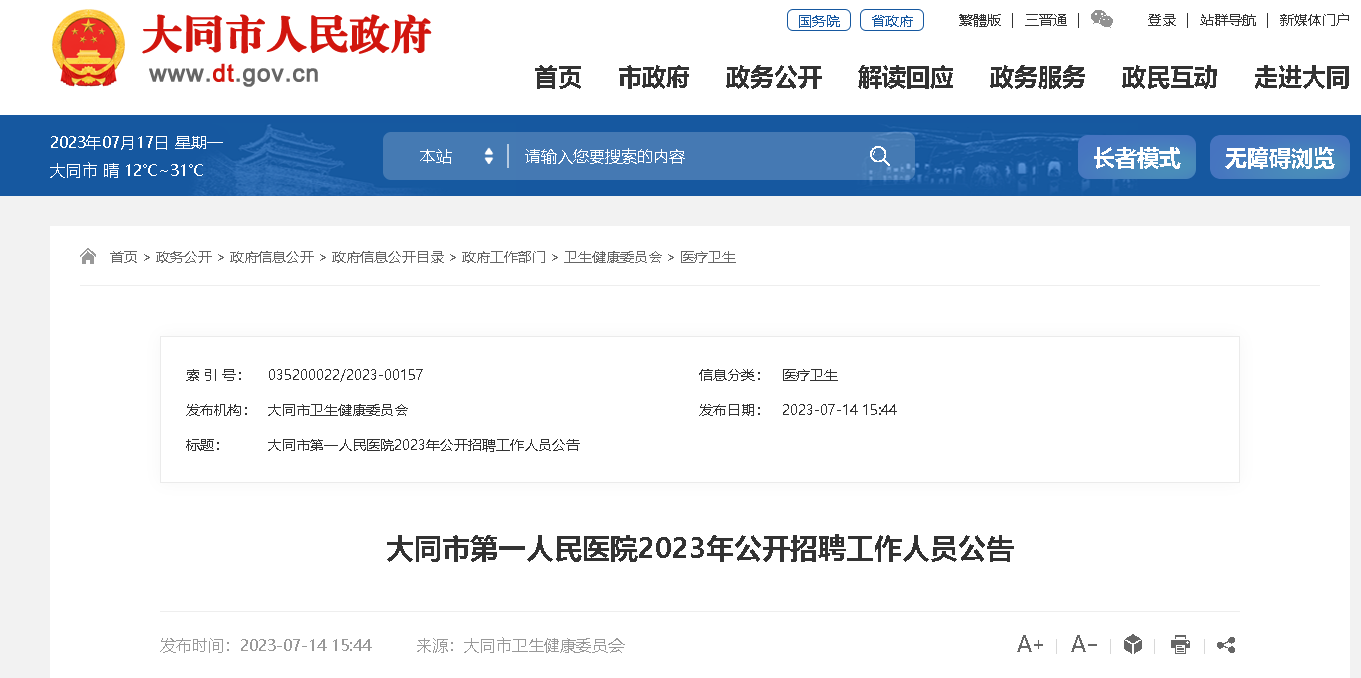Screen dimensions: 1361x678
Task: Open 政务公开 navigation menu
Action: 774,78
